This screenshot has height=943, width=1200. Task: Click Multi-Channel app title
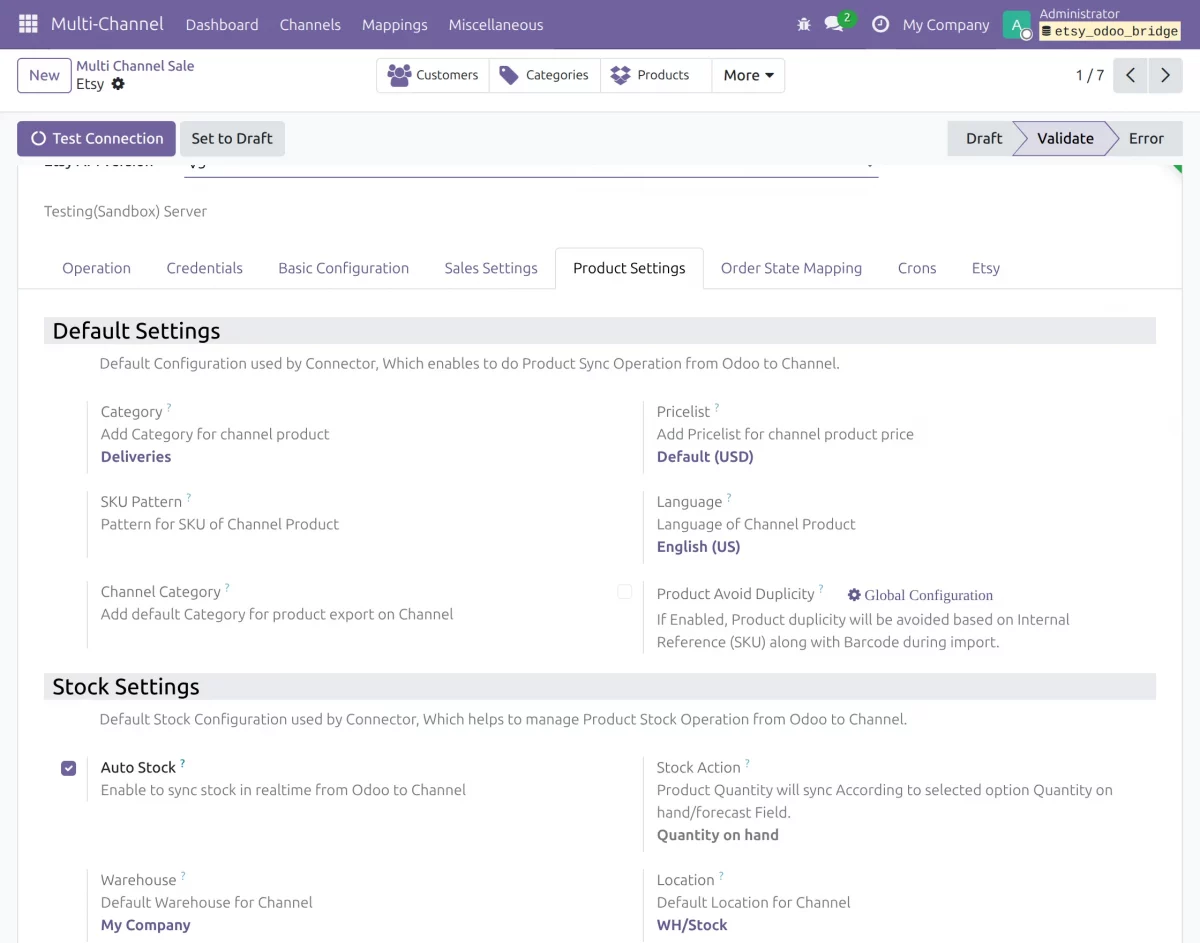pos(107,23)
